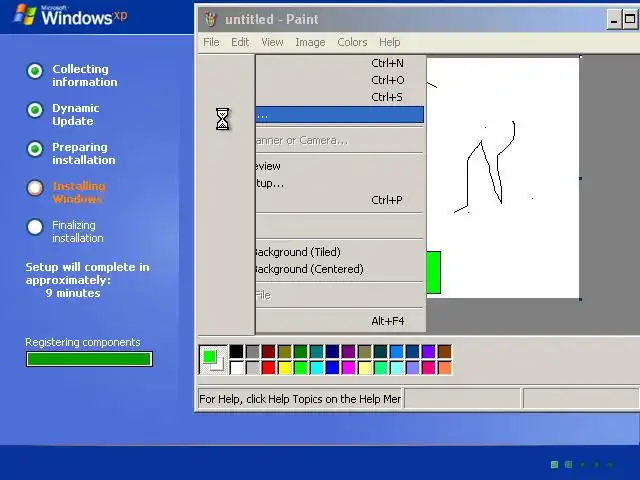The height and width of the screenshot is (480, 640).
Task: Pick the orange color swatch
Action: tap(444, 368)
